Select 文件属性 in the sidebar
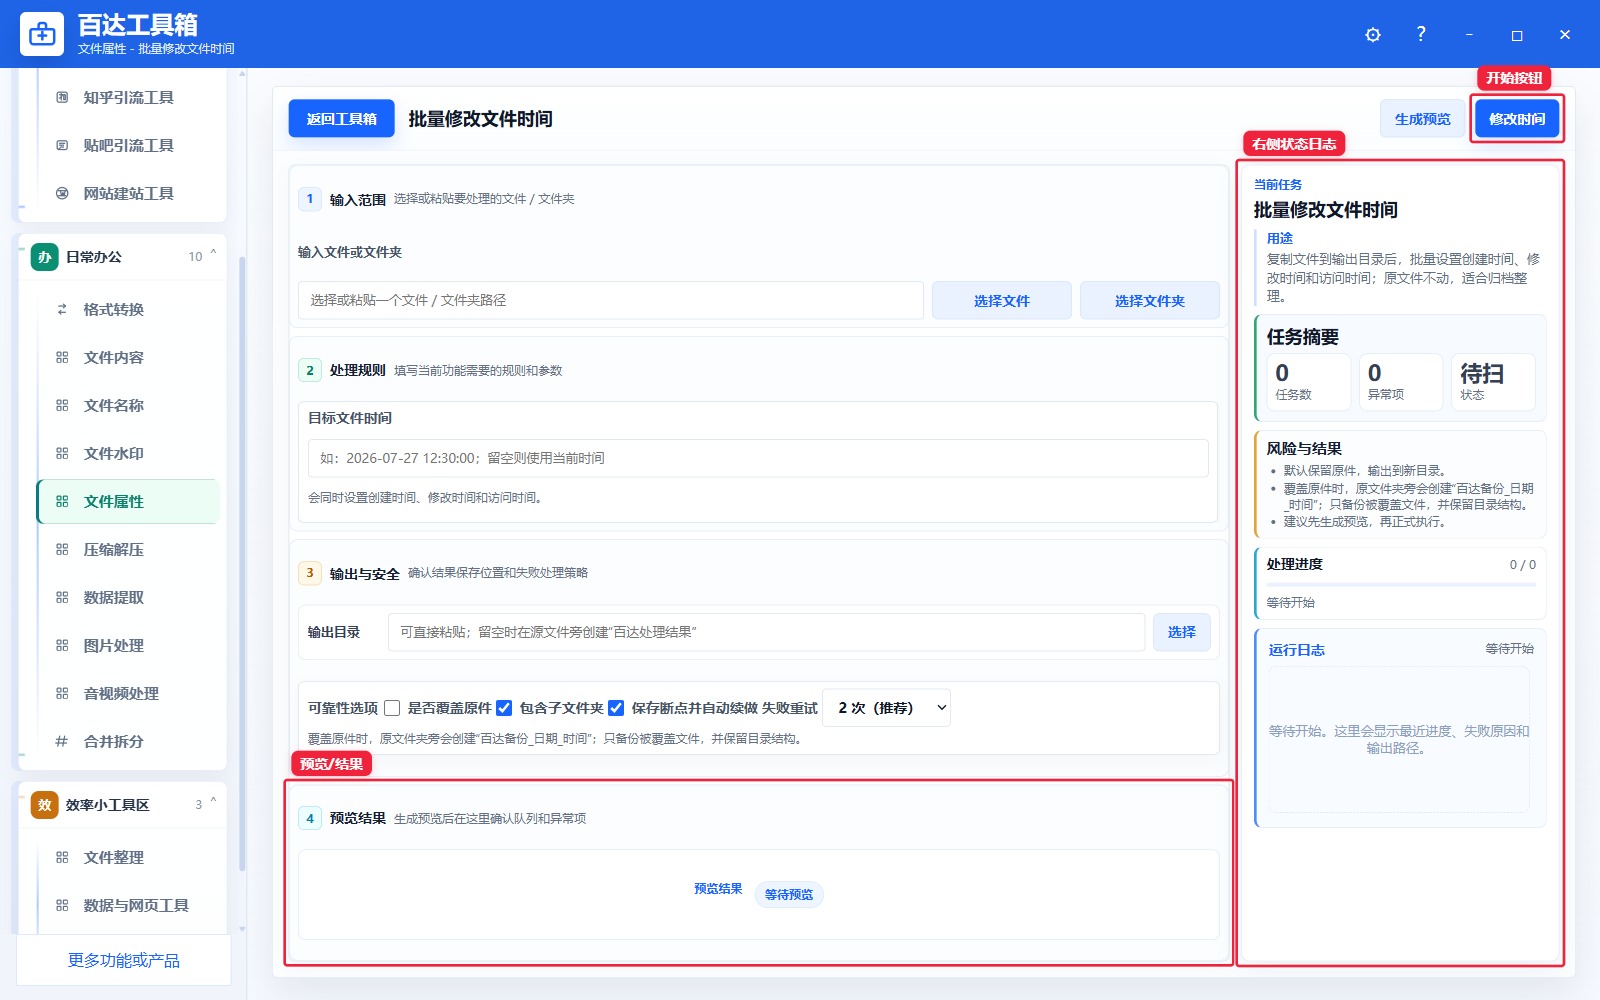The width and height of the screenshot is (1600, 1000). tap(128, 501)
